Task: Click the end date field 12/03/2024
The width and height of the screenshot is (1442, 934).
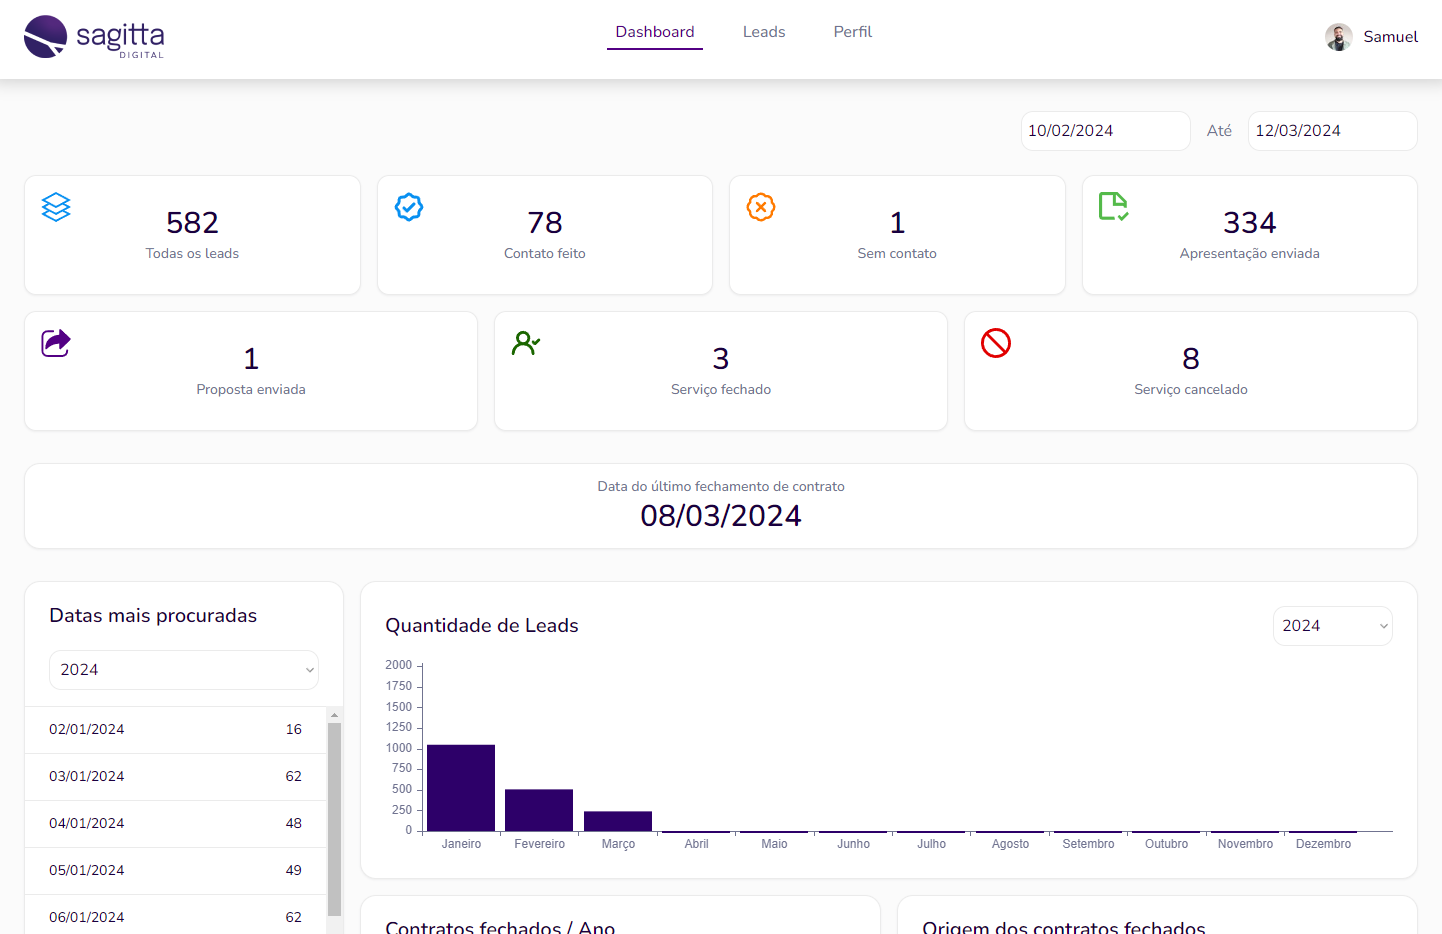Action: [x=1332, y=131]
